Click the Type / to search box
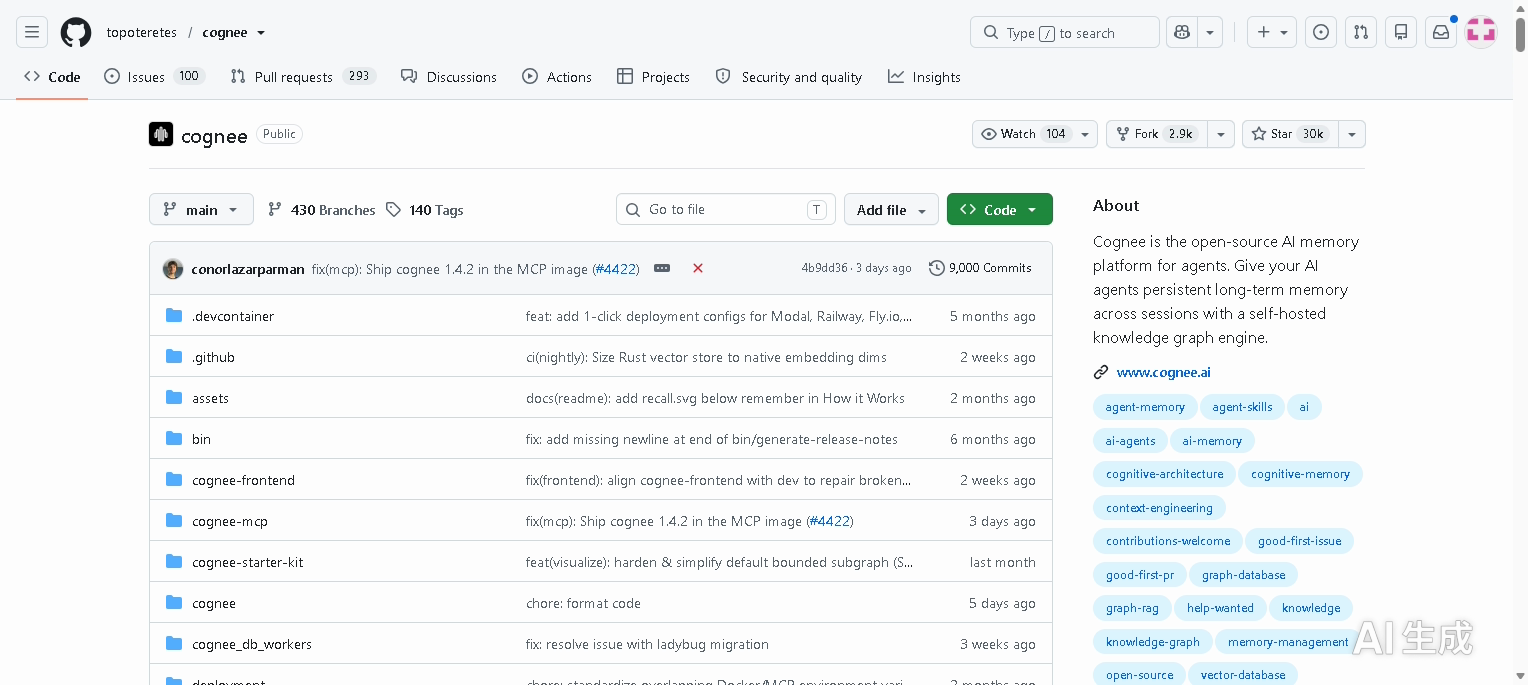The image size is (1528, 685). tap(1065, 32)
